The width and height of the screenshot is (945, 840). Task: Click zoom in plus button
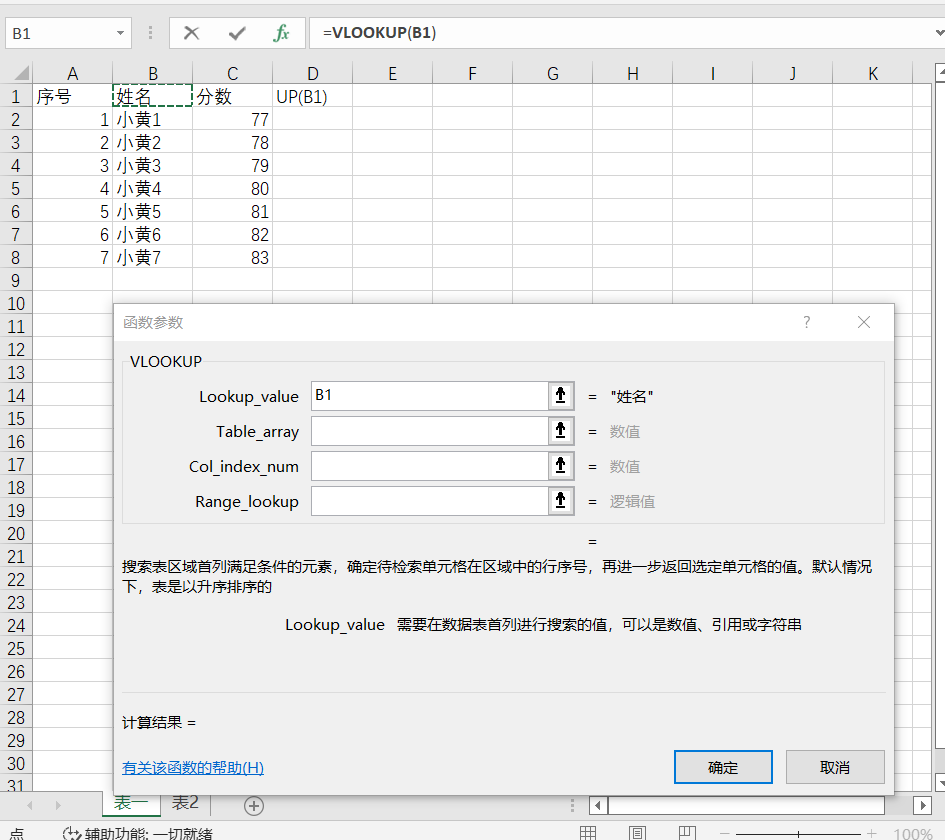[x=871, y=834]
